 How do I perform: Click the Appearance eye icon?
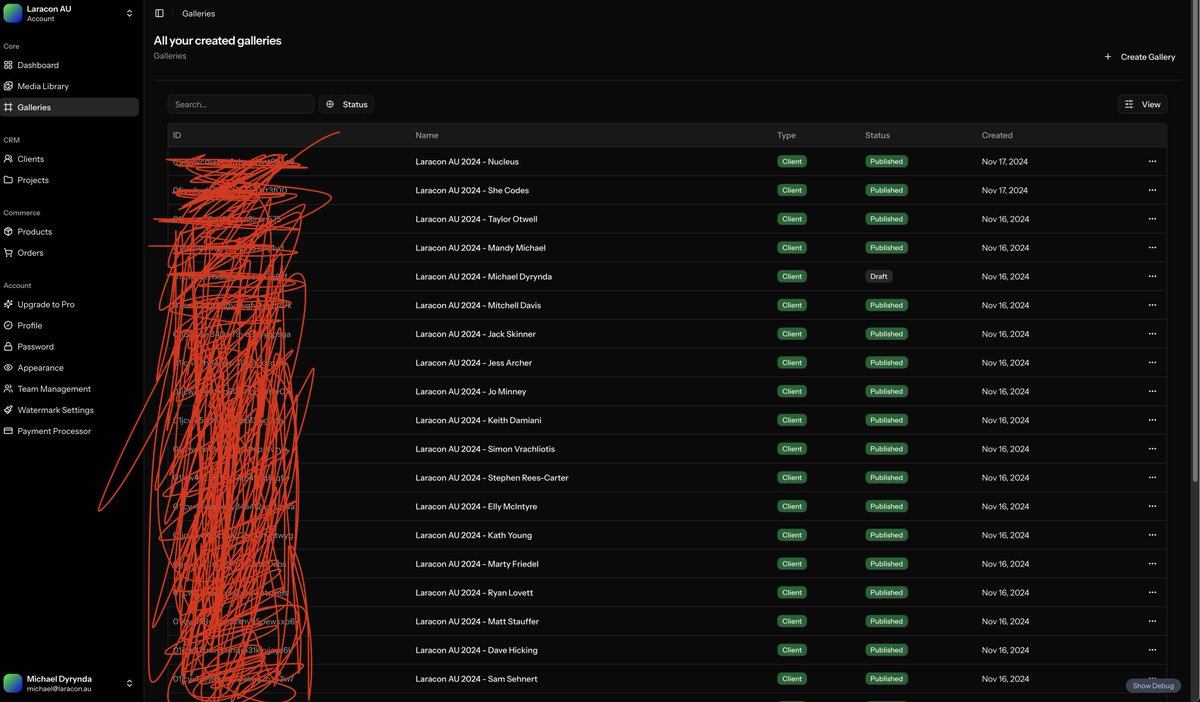pos(8,368)
